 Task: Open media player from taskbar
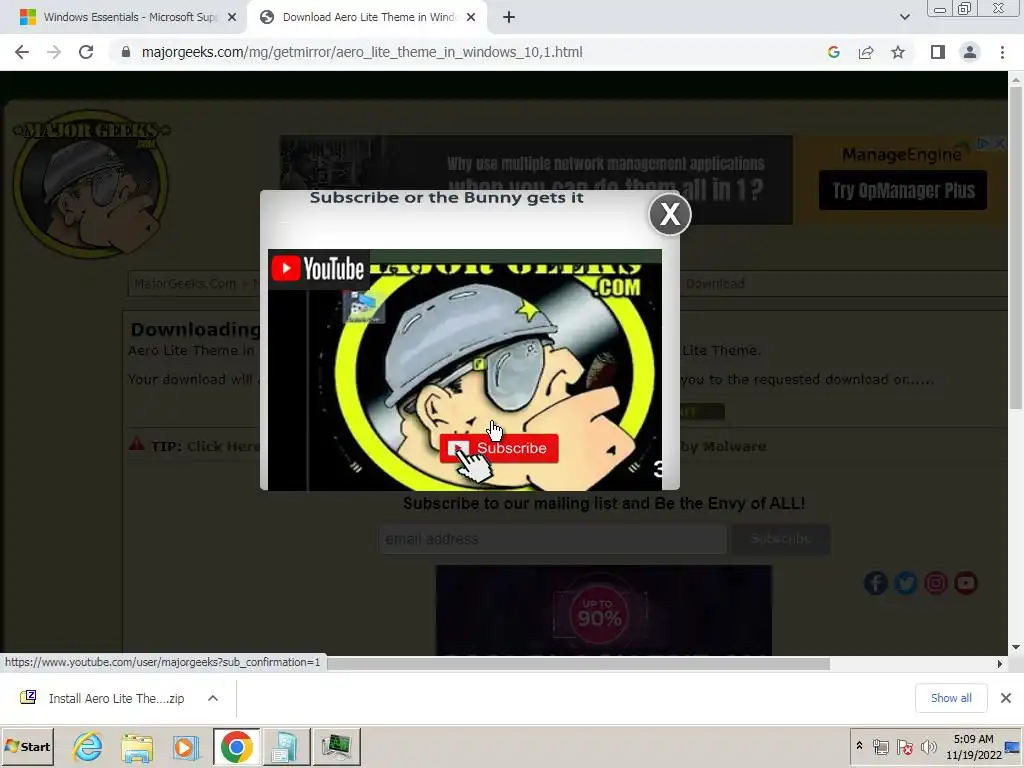point(186,746)
